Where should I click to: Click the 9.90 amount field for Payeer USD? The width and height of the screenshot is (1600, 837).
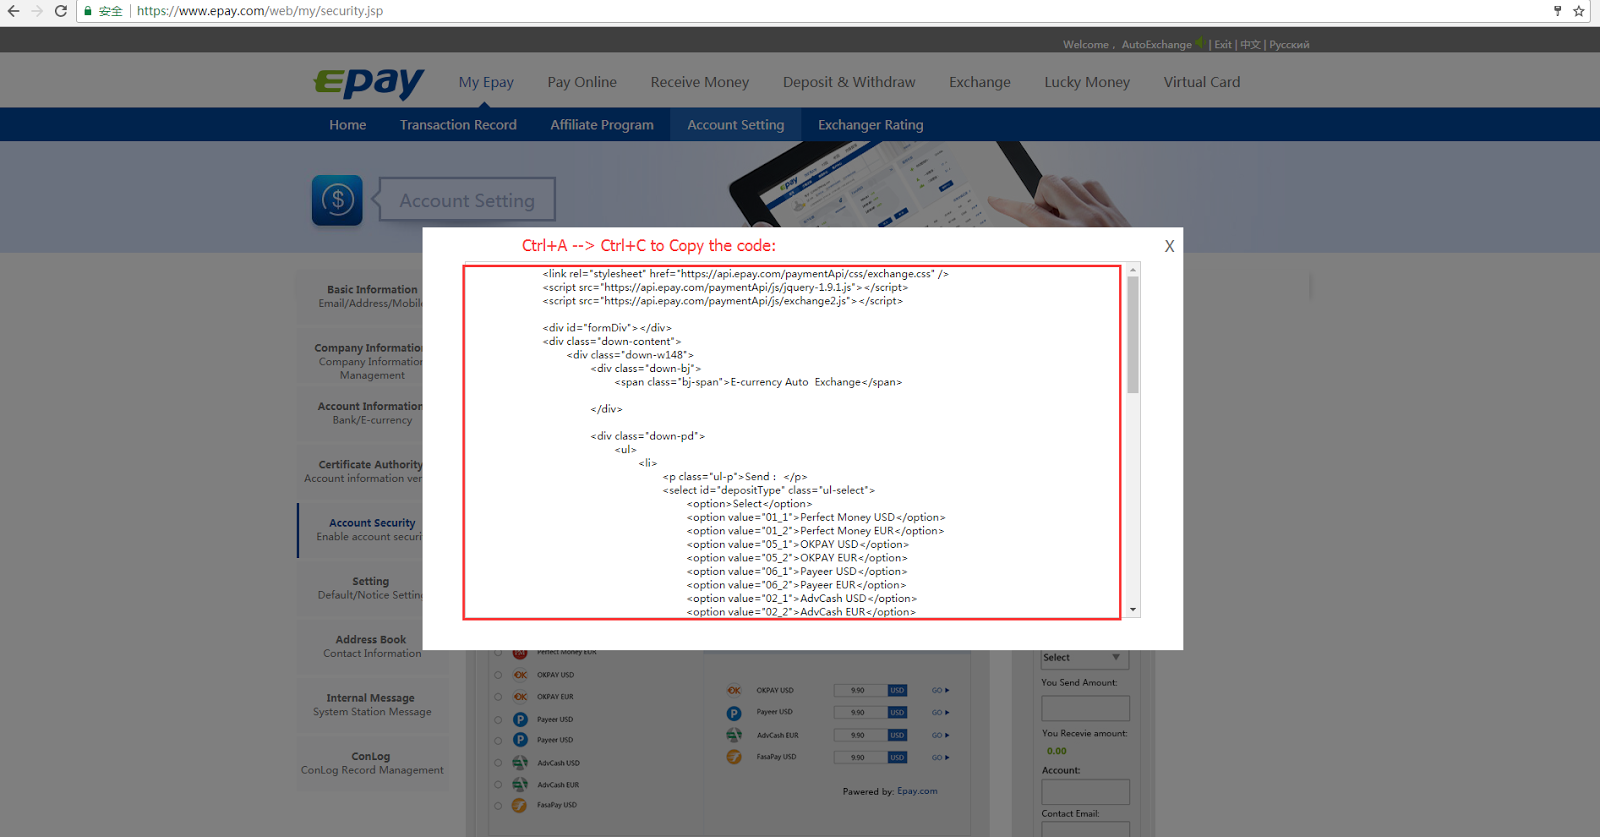point(859,713)
